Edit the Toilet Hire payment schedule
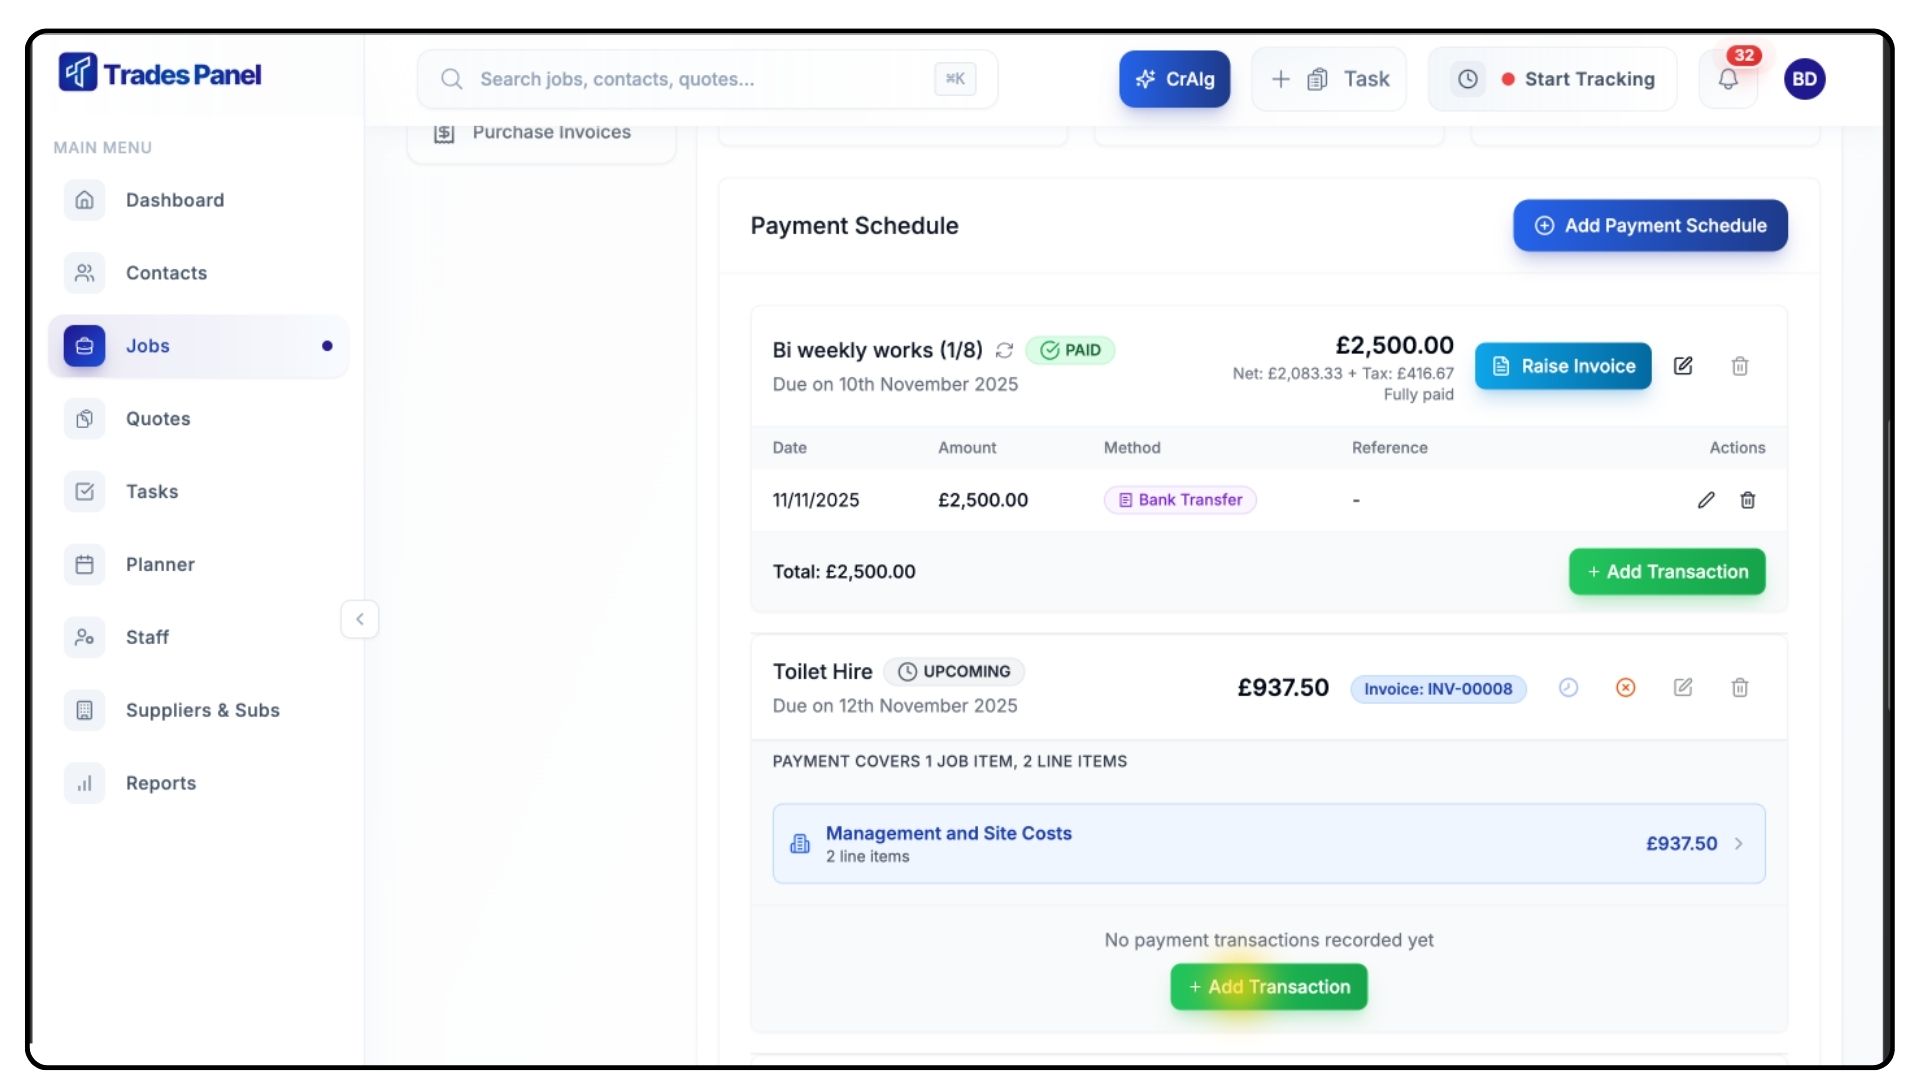This screenshot has width=1920, height=1080. click(x=1683, y=688)
